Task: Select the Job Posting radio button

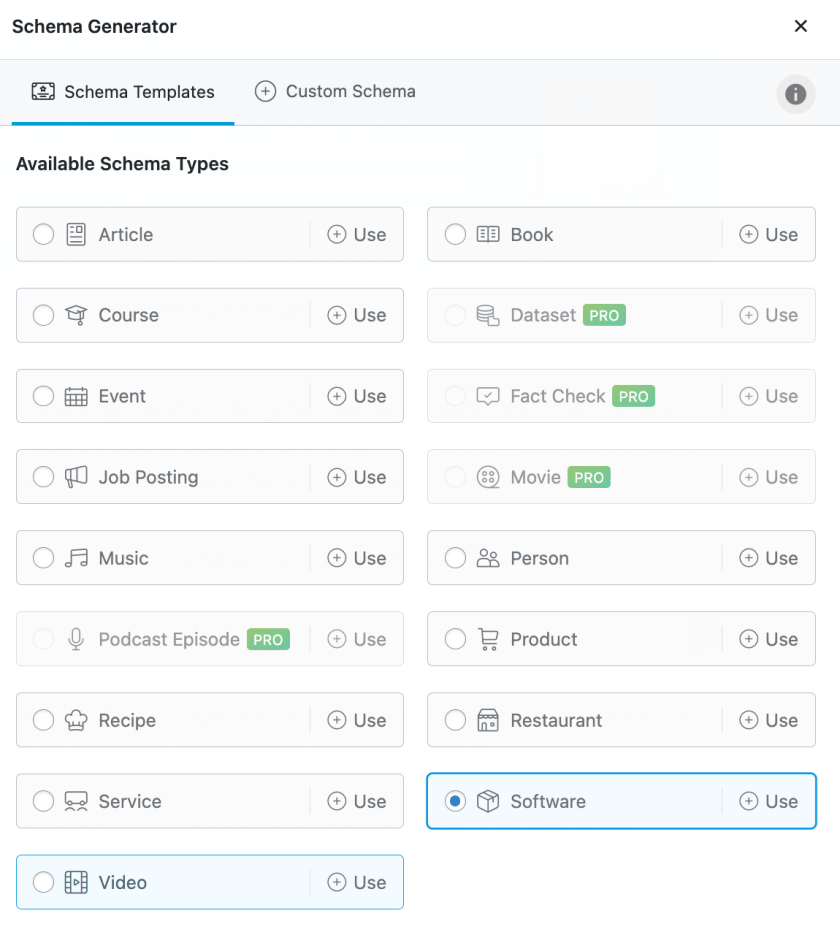Action: click(44, 477)
